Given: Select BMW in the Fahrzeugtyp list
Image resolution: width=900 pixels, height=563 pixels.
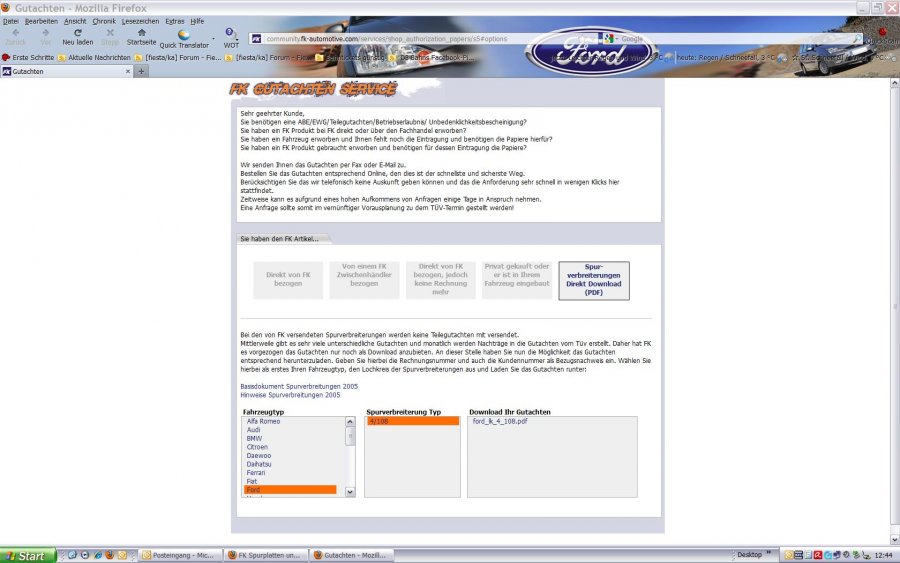Looking at the screenshot, I should click(254, 438).
